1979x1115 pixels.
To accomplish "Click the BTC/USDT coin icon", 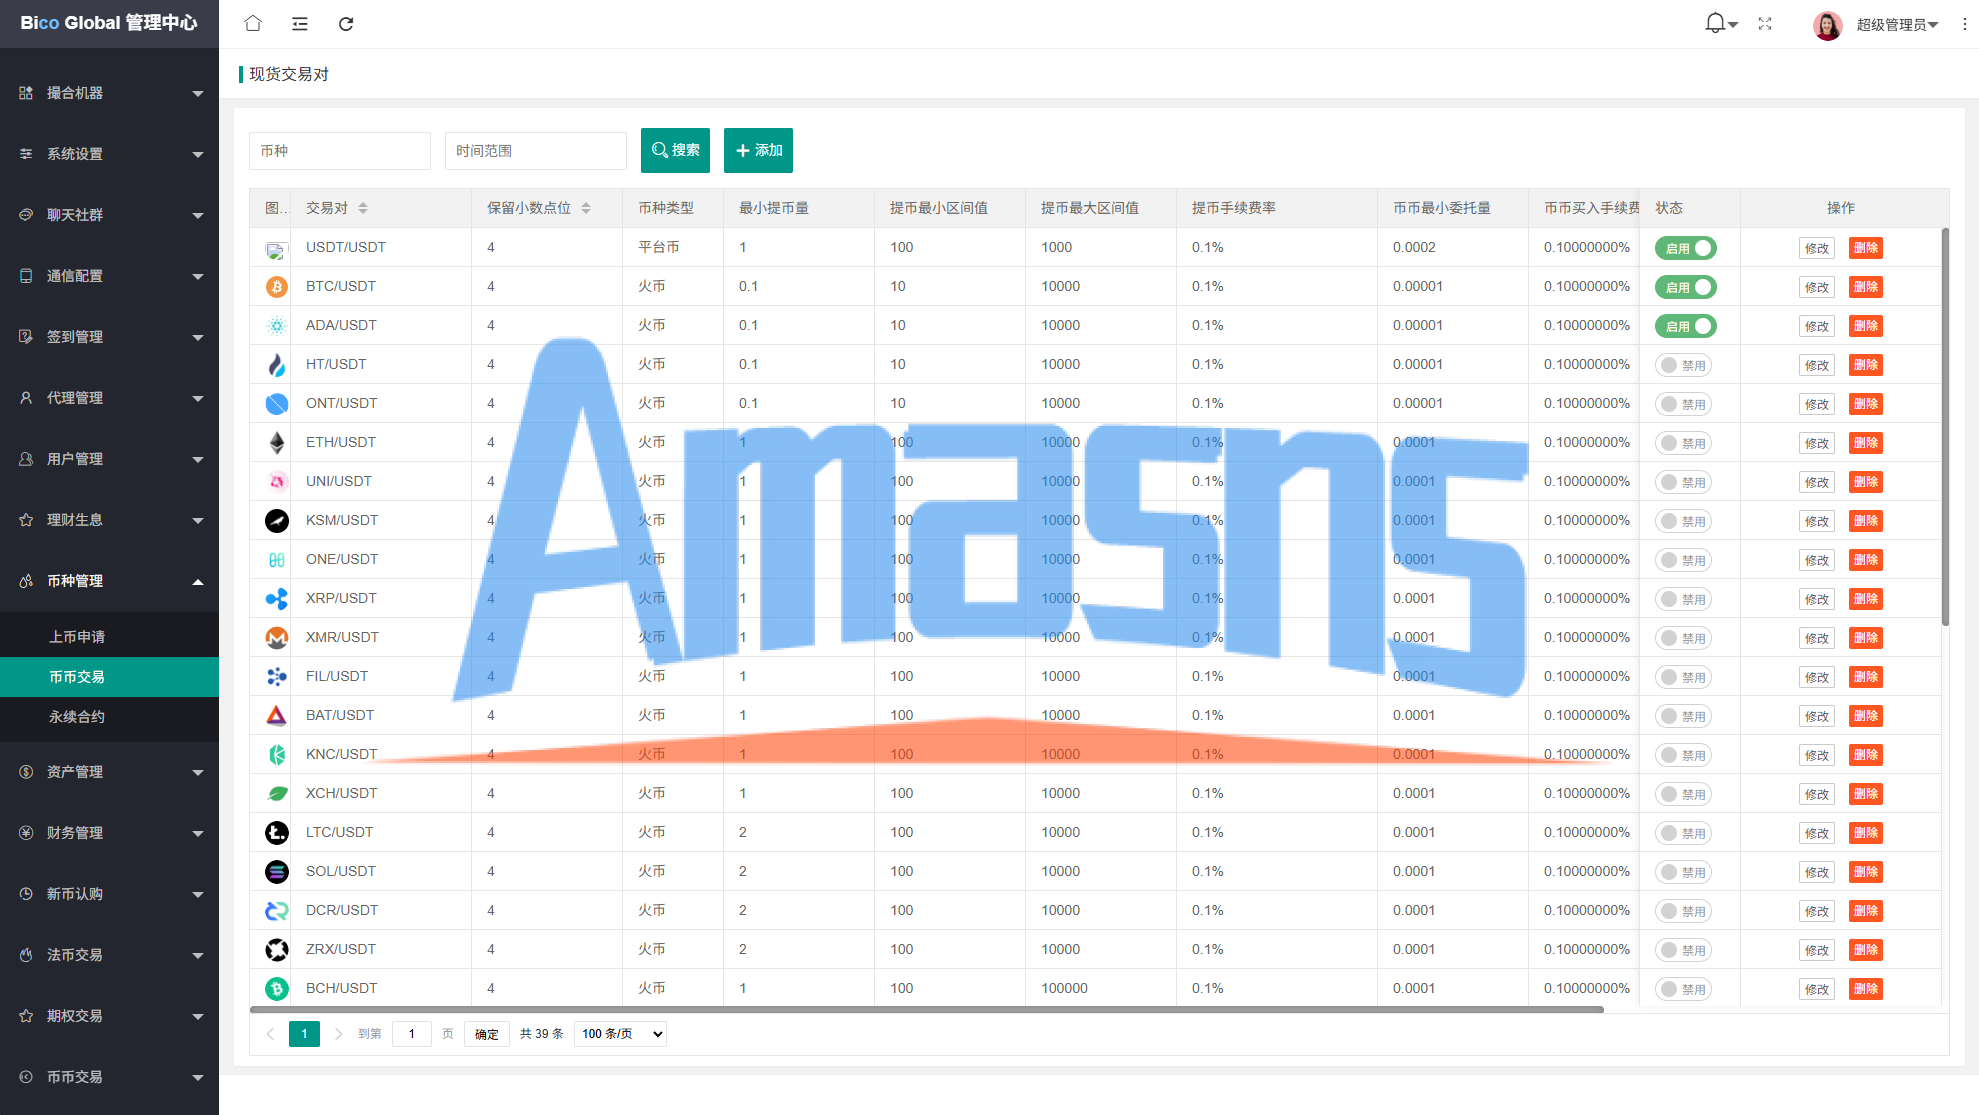I will pyautogui.click(x=277, y=287).
